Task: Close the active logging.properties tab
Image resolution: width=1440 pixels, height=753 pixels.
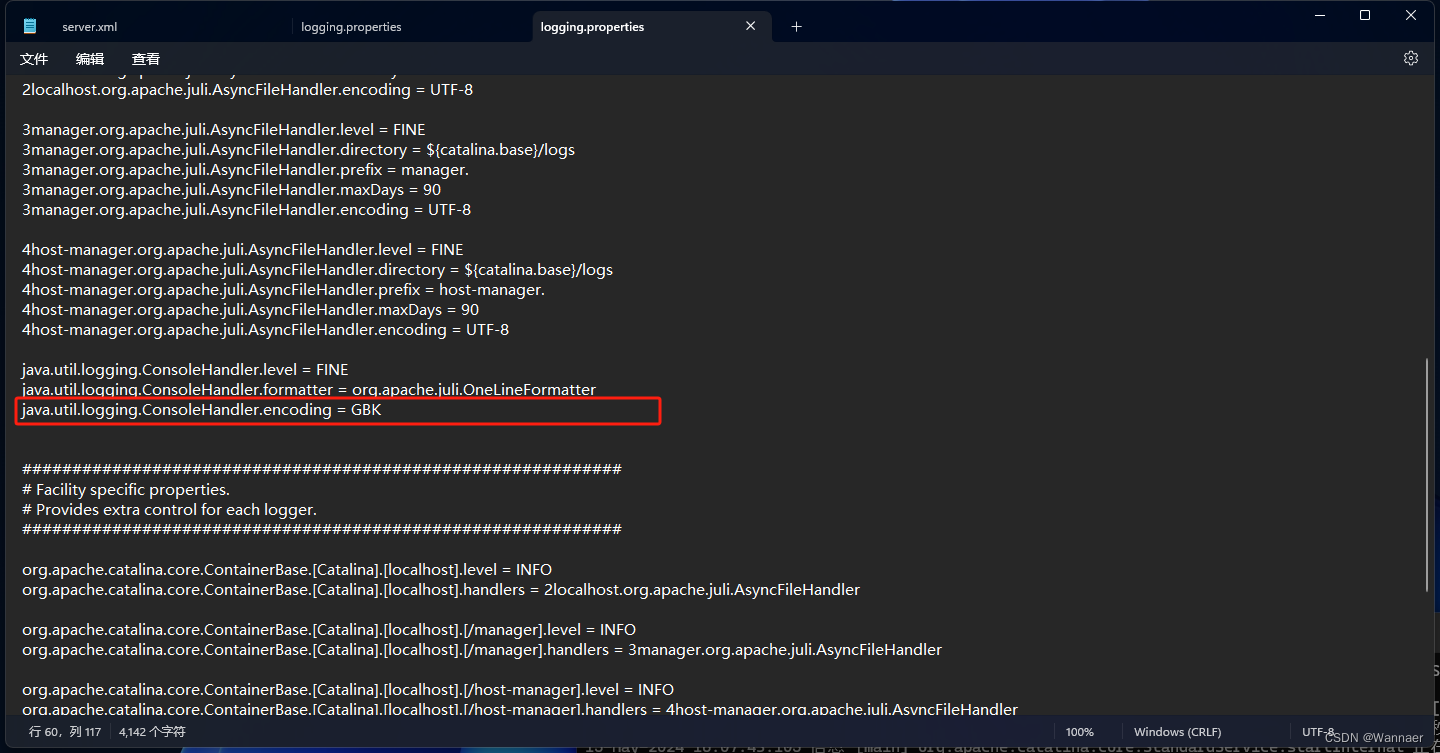Action: tap(751, 27)
